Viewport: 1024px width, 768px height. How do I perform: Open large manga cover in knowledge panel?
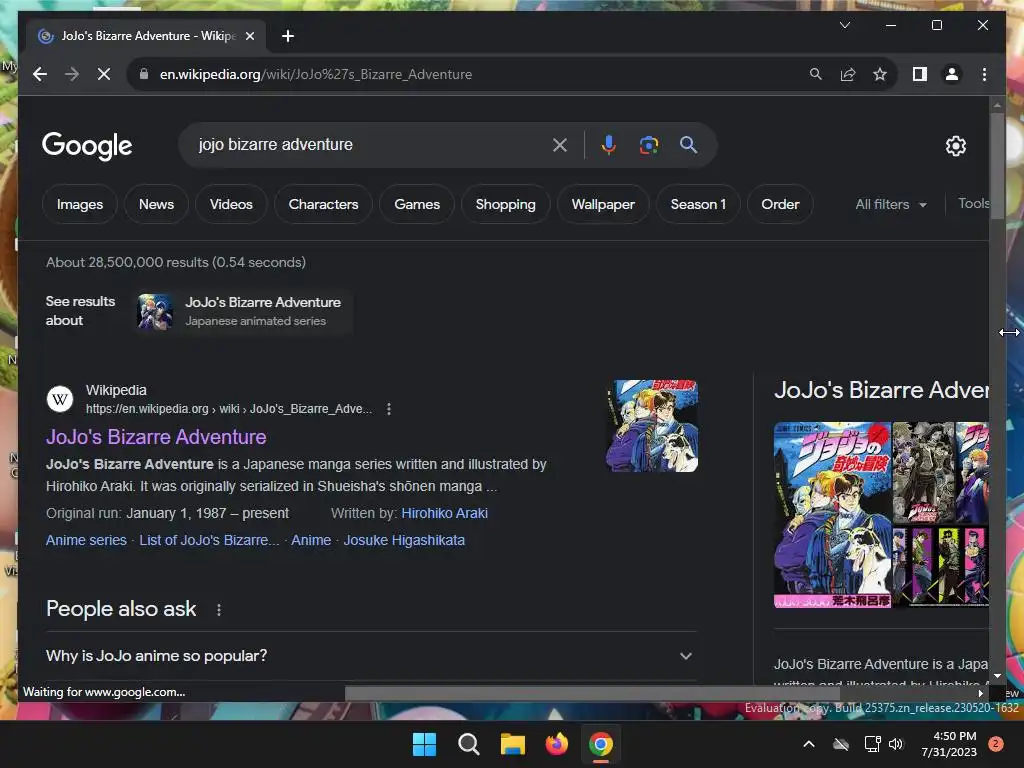tap(832, 515)
